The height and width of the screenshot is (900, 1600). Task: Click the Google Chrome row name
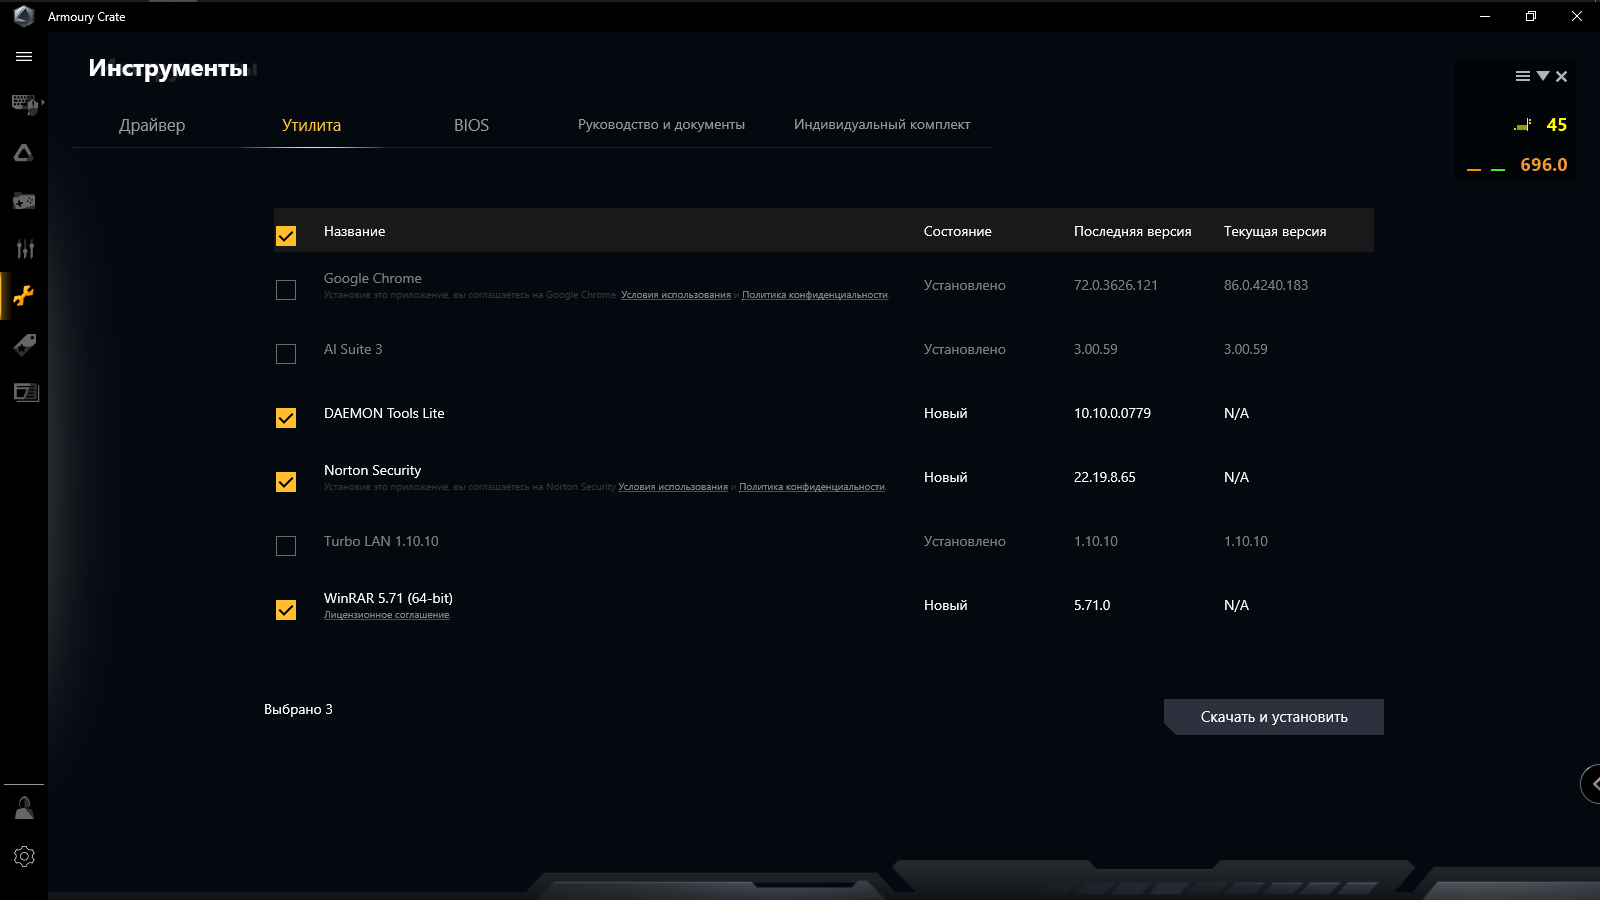[x=373, y=278]
